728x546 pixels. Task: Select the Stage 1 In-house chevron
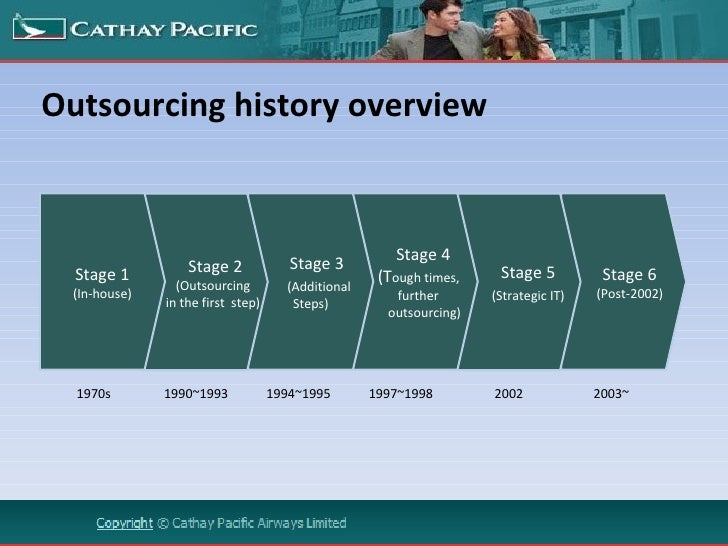coord(102,282)
